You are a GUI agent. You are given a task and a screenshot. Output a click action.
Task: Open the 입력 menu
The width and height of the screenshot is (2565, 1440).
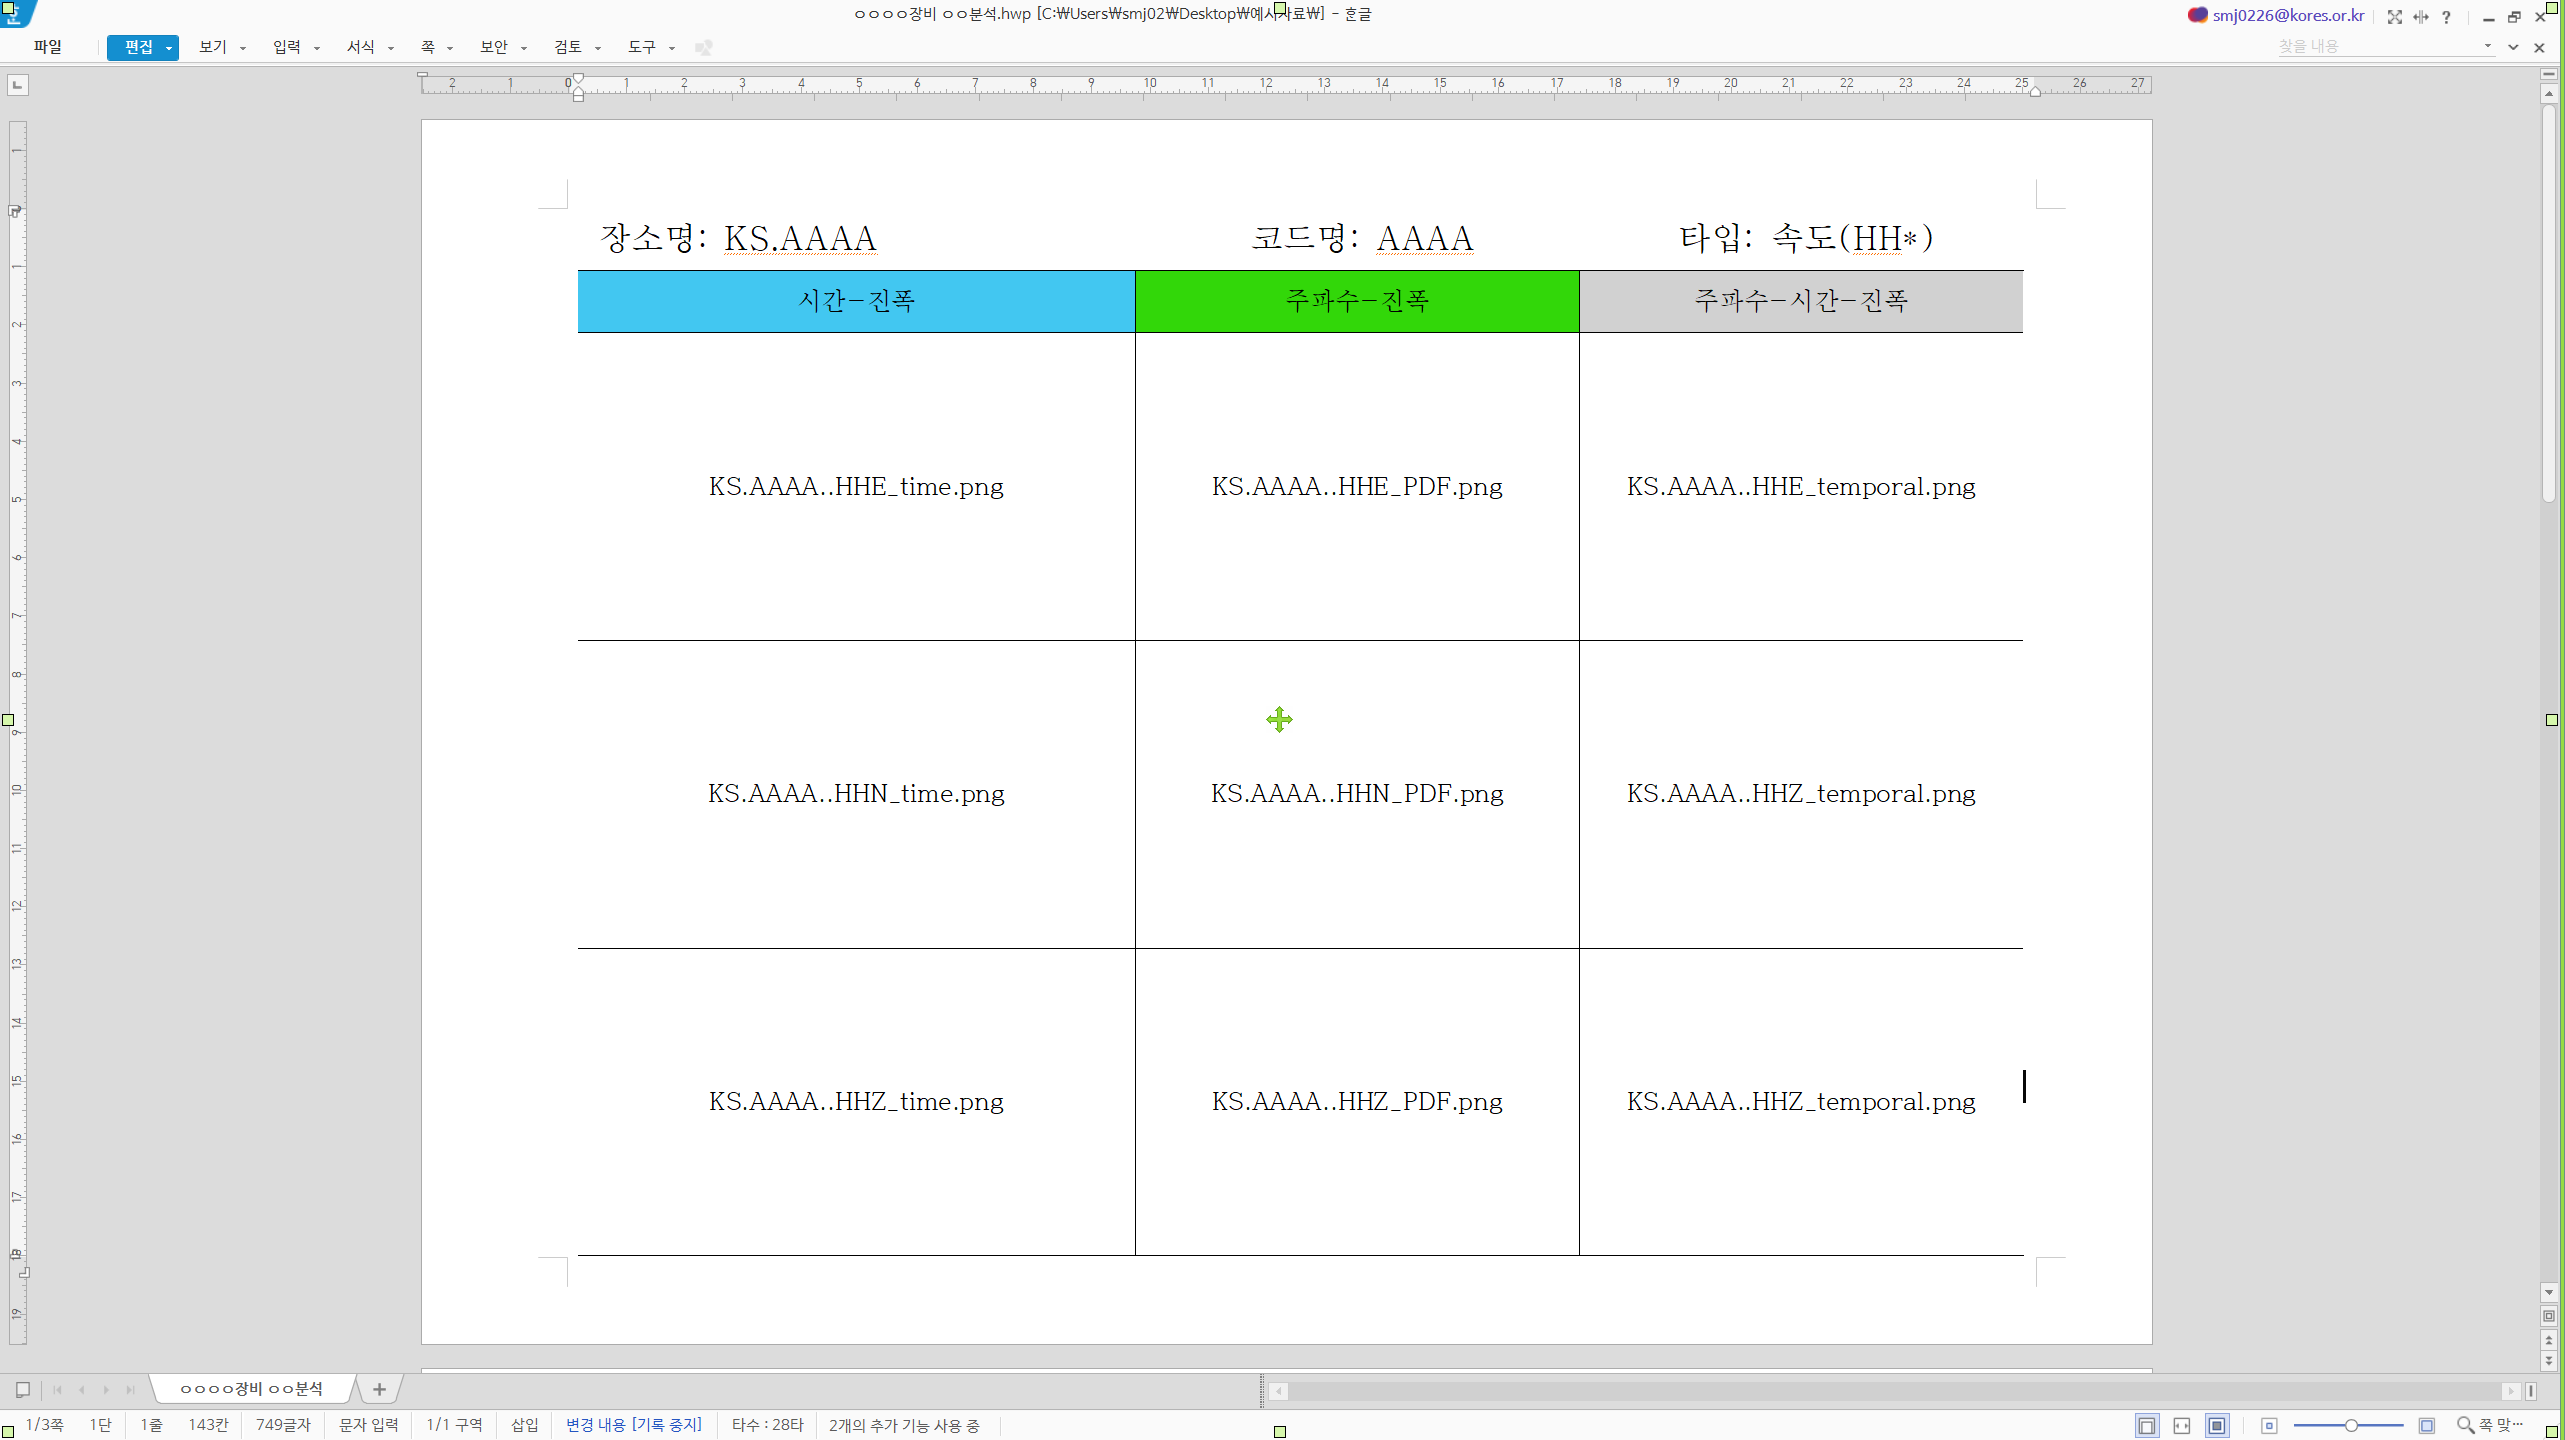286,47
